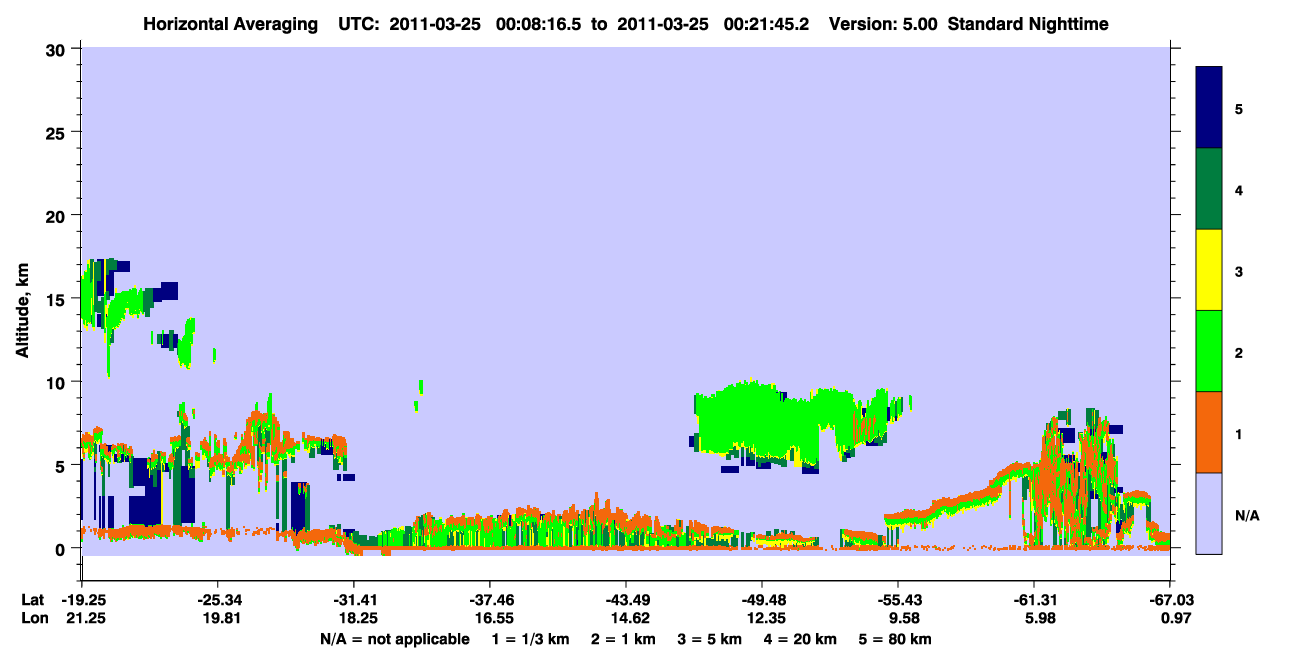Image resolution: width=1300 pixels, height=667 pixels.
Task: Click the 'Lon' row label
Action: coord(34,619)
